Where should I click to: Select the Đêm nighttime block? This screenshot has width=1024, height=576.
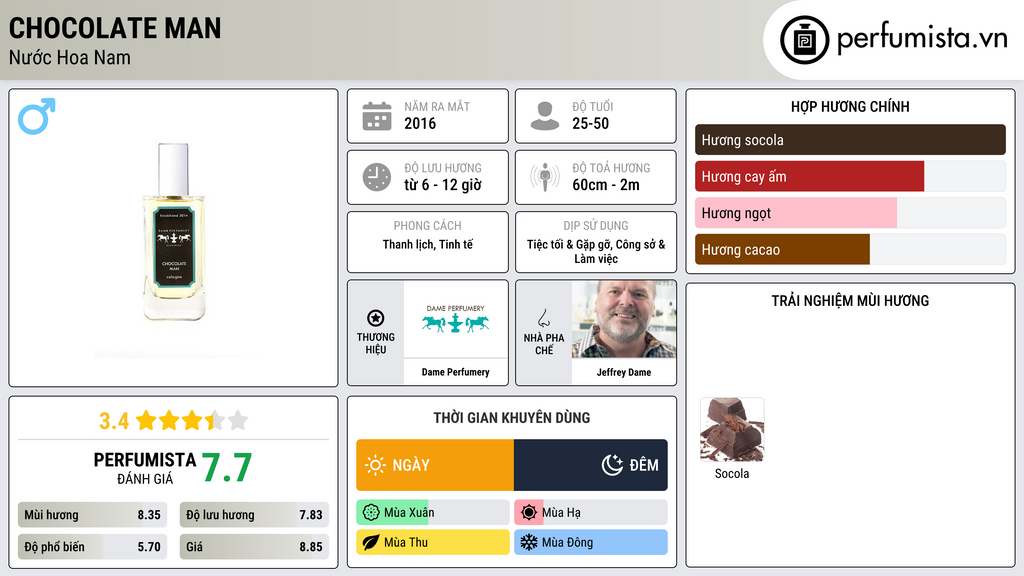point(590,465)
